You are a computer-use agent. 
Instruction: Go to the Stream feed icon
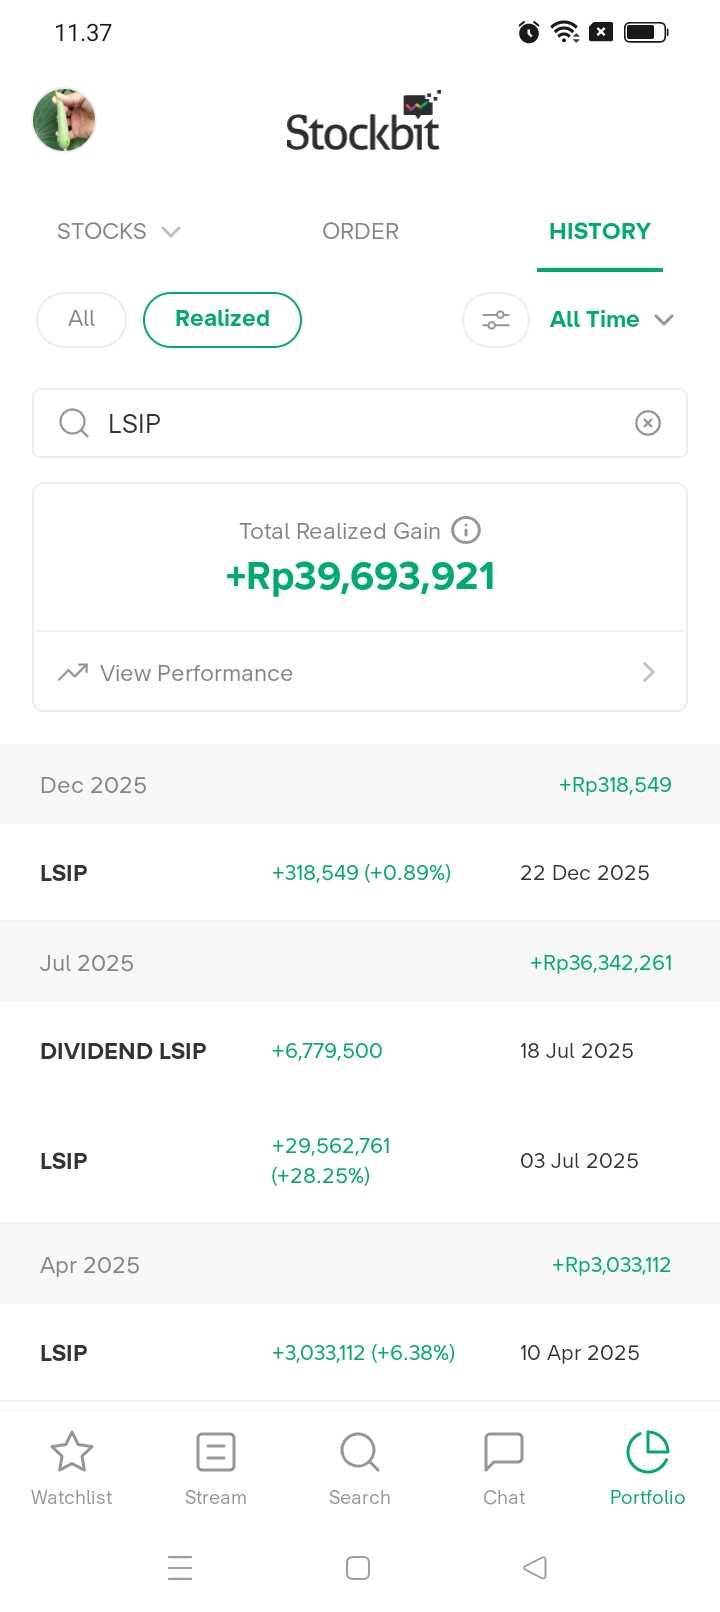click(216, 1452)
